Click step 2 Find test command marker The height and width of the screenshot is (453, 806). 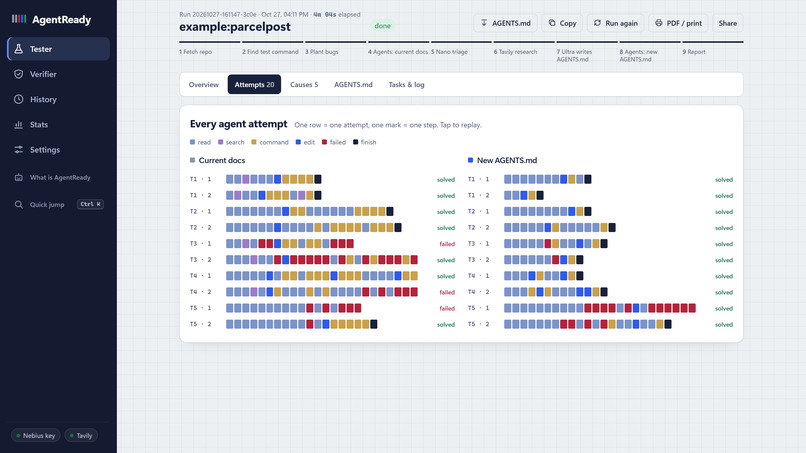click(272, 48)
